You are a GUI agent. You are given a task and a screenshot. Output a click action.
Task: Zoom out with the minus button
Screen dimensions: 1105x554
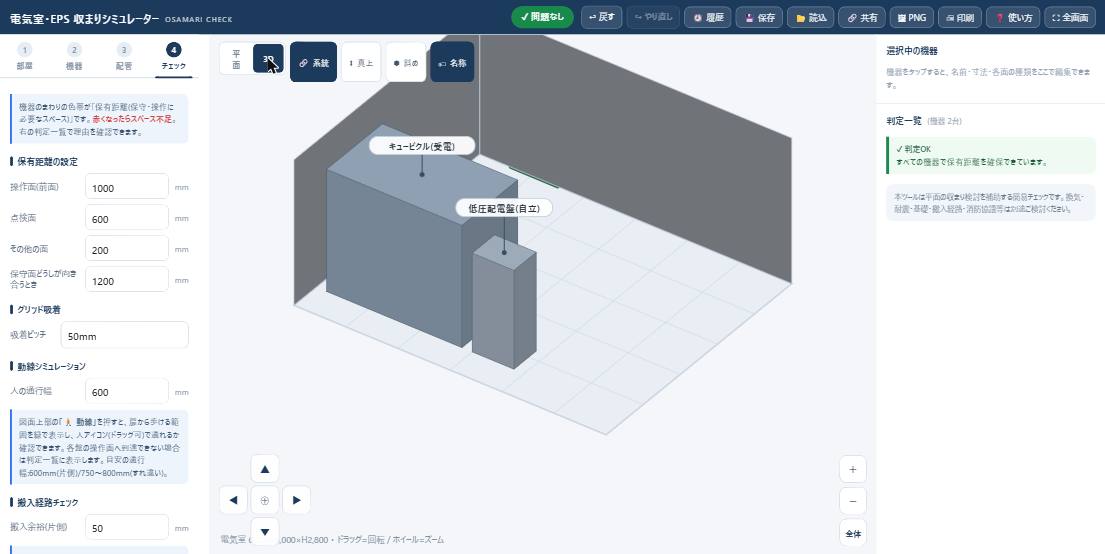(x=853, y=501)
